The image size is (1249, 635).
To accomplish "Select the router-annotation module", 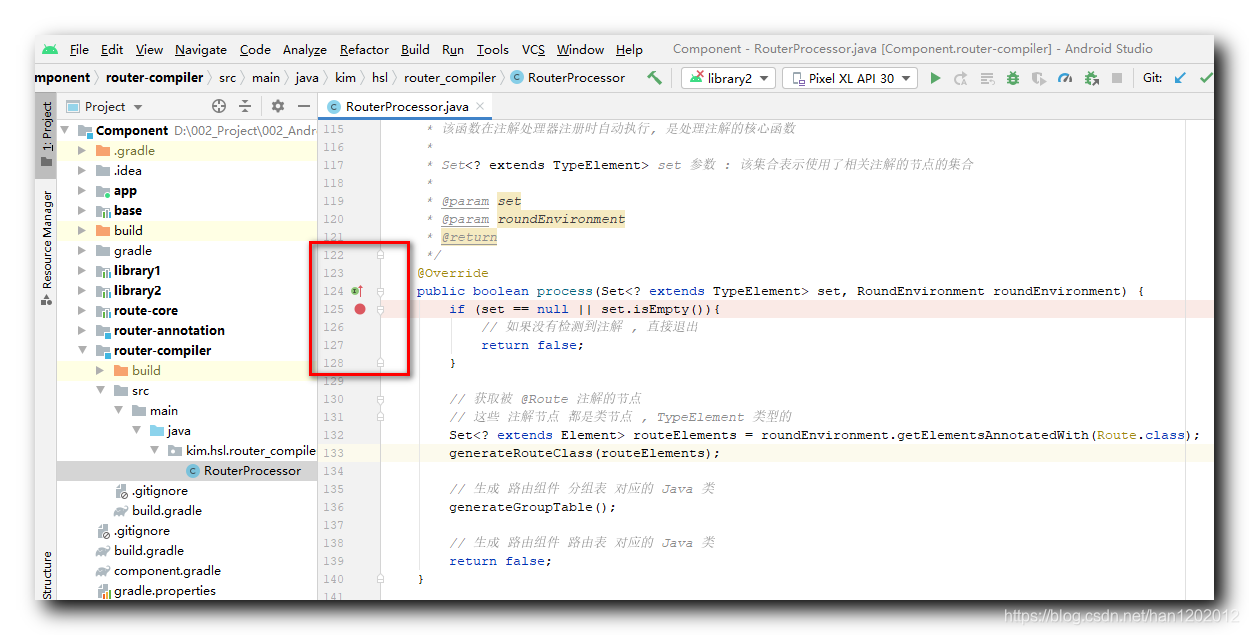I will click(169, 331).
